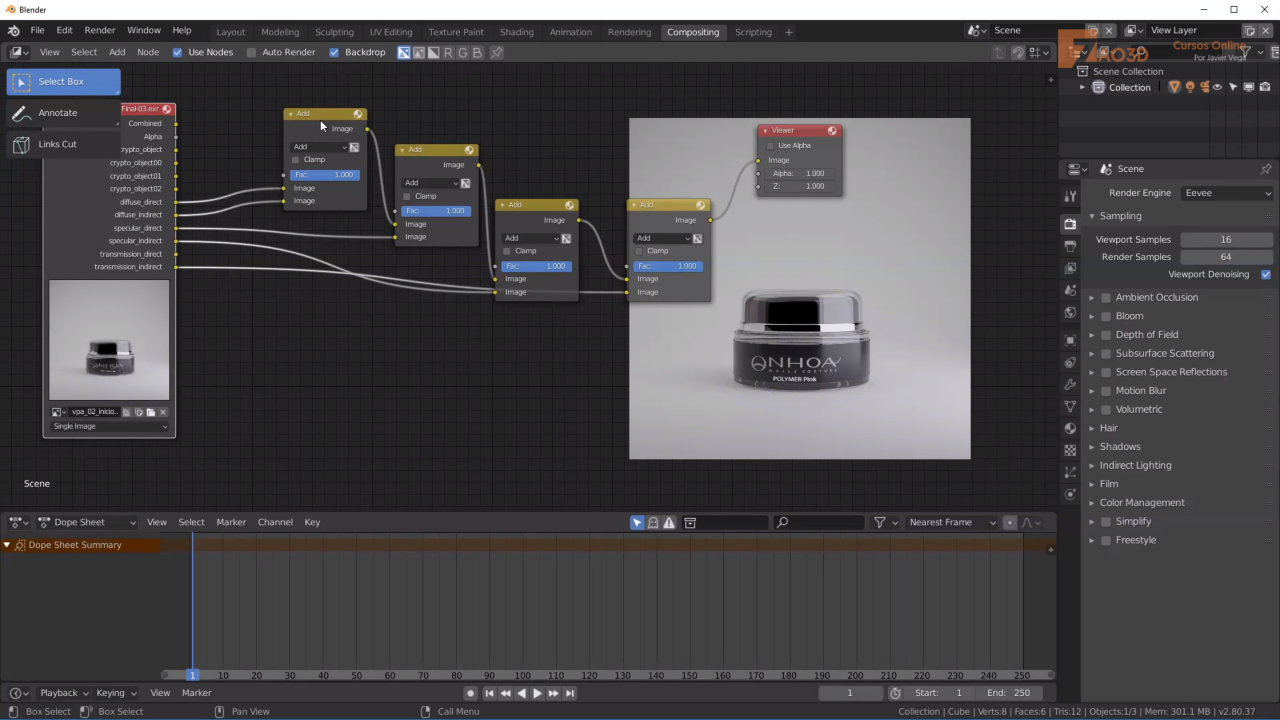Toggle Use Nodes checkbox

tap(177, 52)
